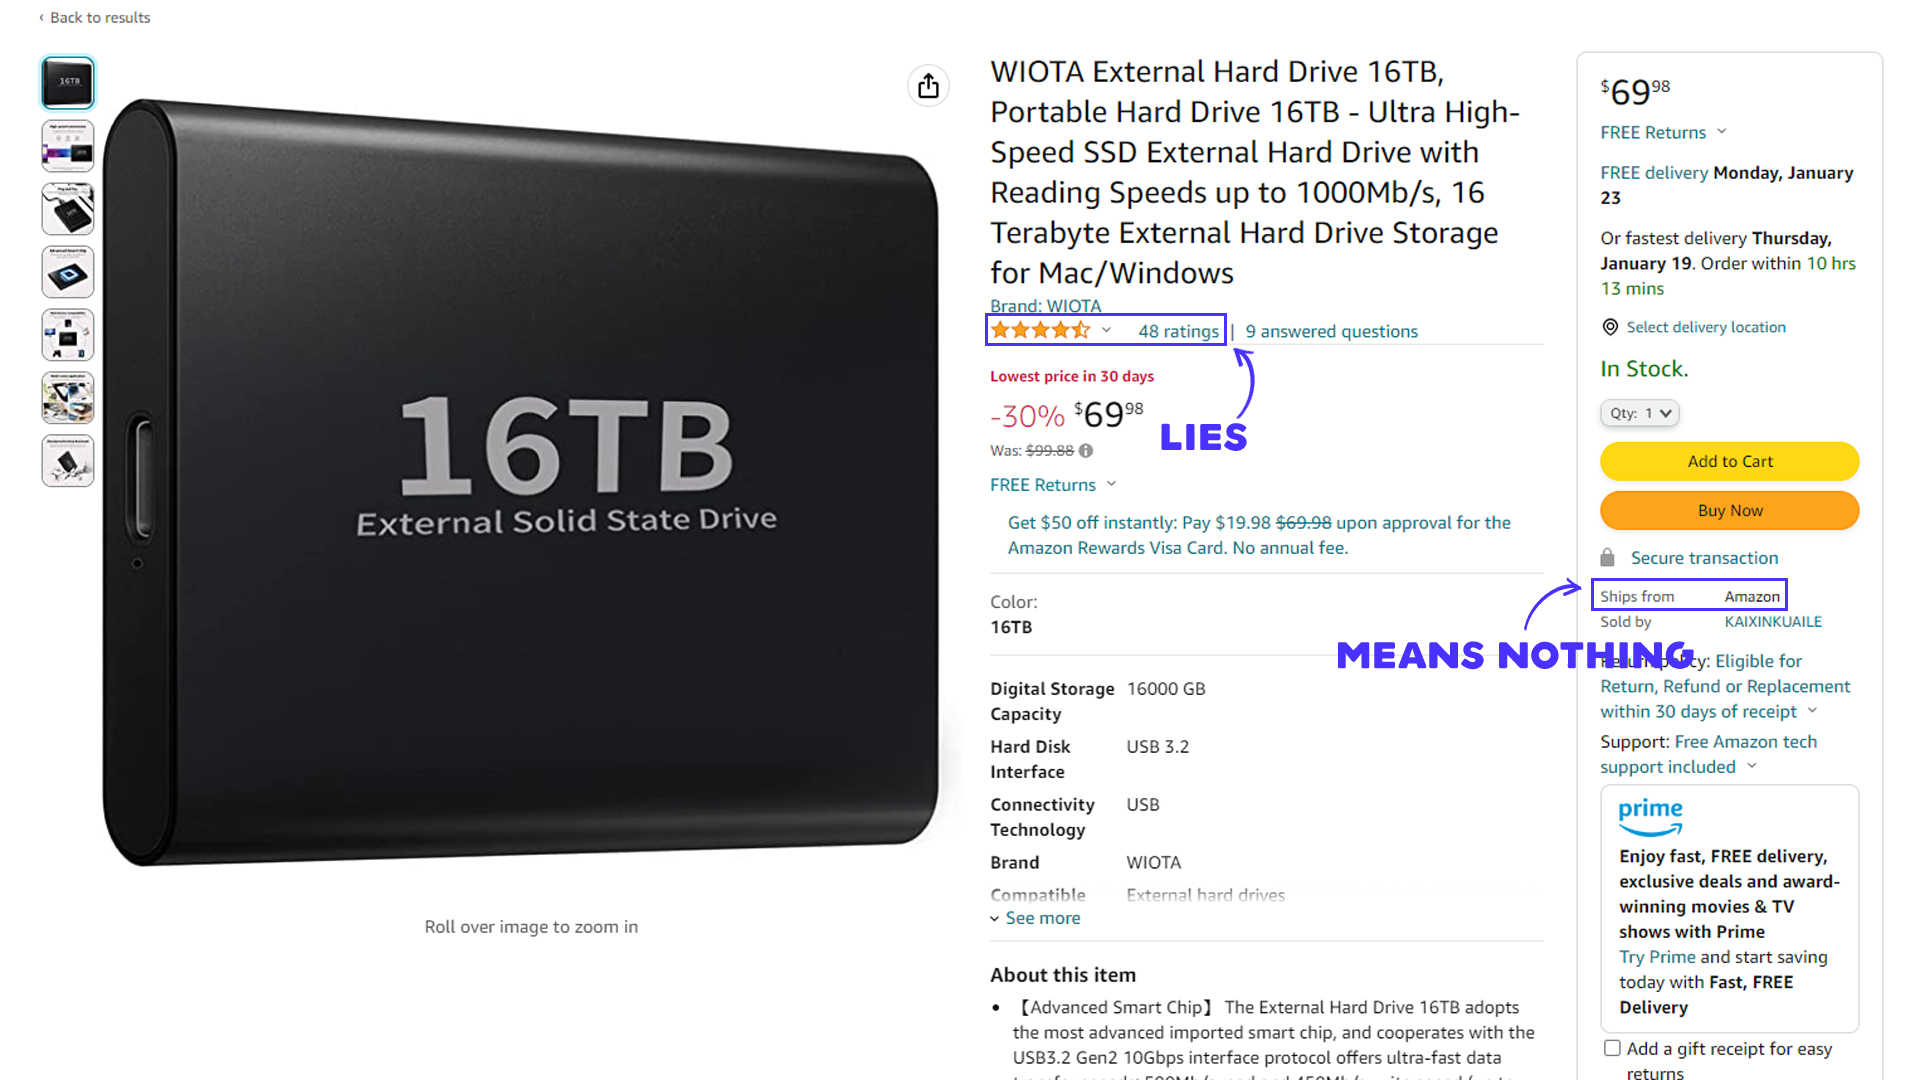Viewport: 1920px width, 1080px height.
Task: Click Add to Cart button
Action: (1729, 460)
